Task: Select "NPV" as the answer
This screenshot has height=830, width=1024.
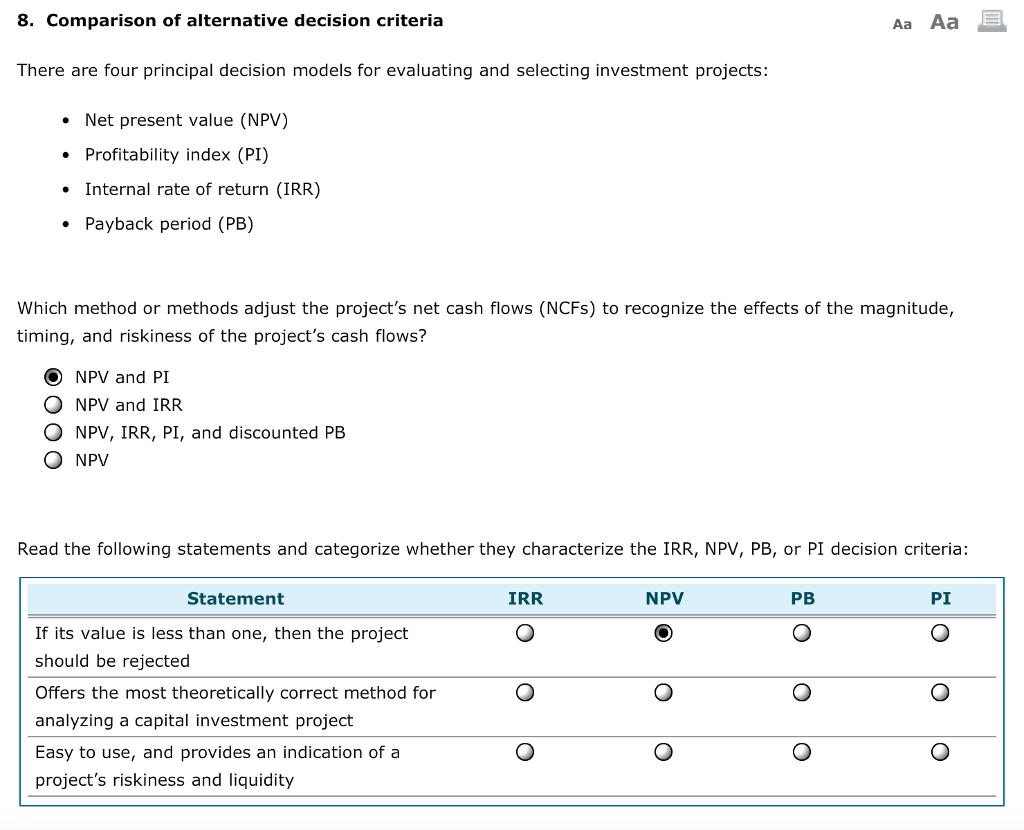Action: click(53, 460)
